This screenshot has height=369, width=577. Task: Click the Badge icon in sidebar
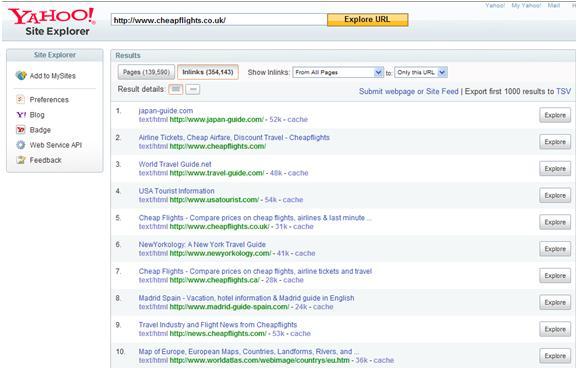[21, 130]
